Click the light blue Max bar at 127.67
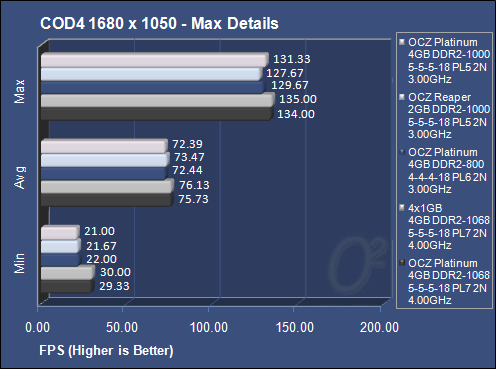 click(151, 74)
